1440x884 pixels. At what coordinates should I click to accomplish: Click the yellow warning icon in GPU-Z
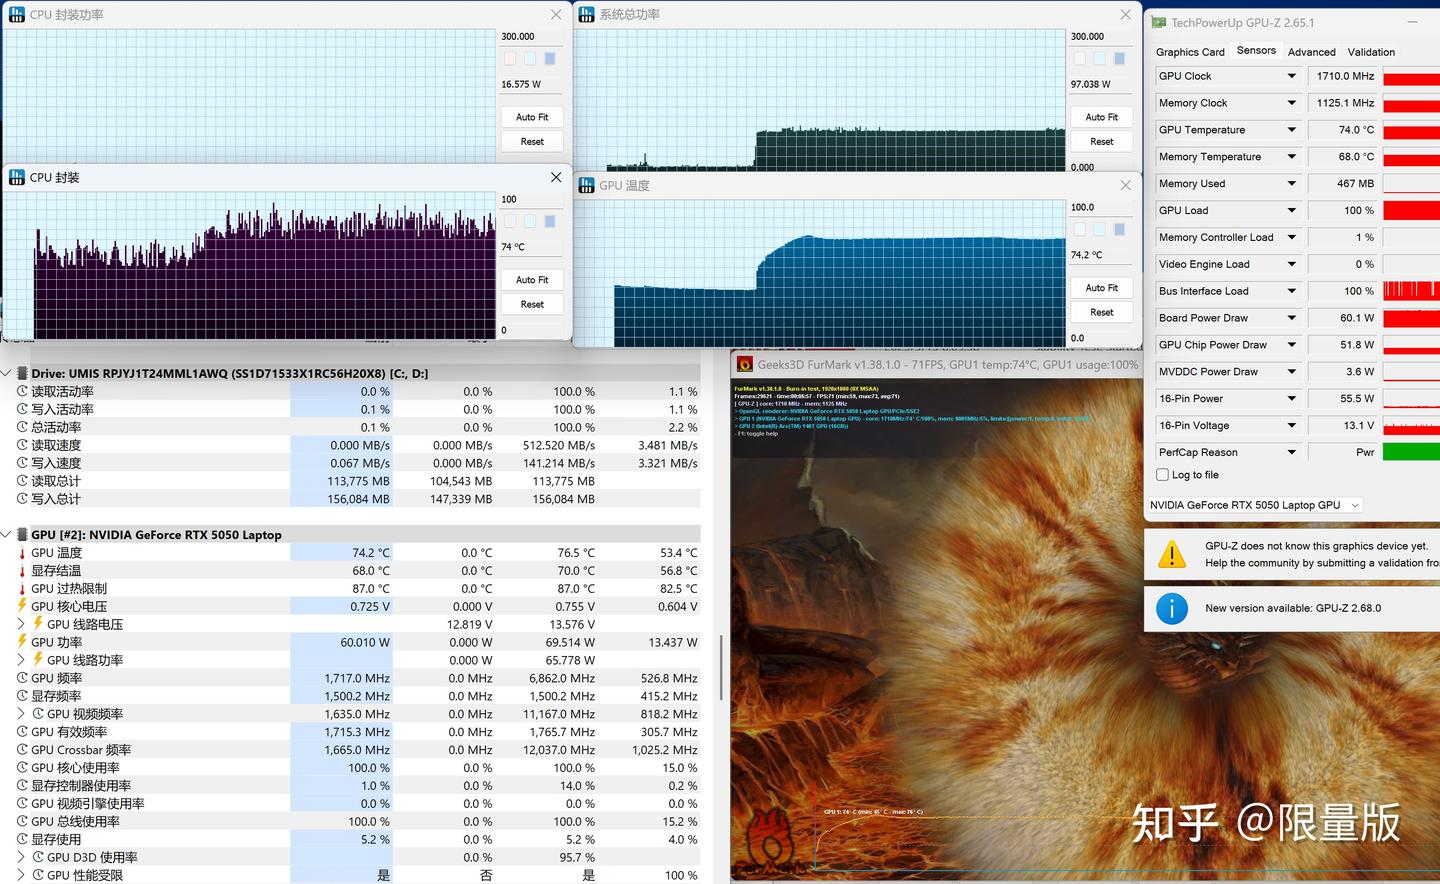click(1172, 554)
